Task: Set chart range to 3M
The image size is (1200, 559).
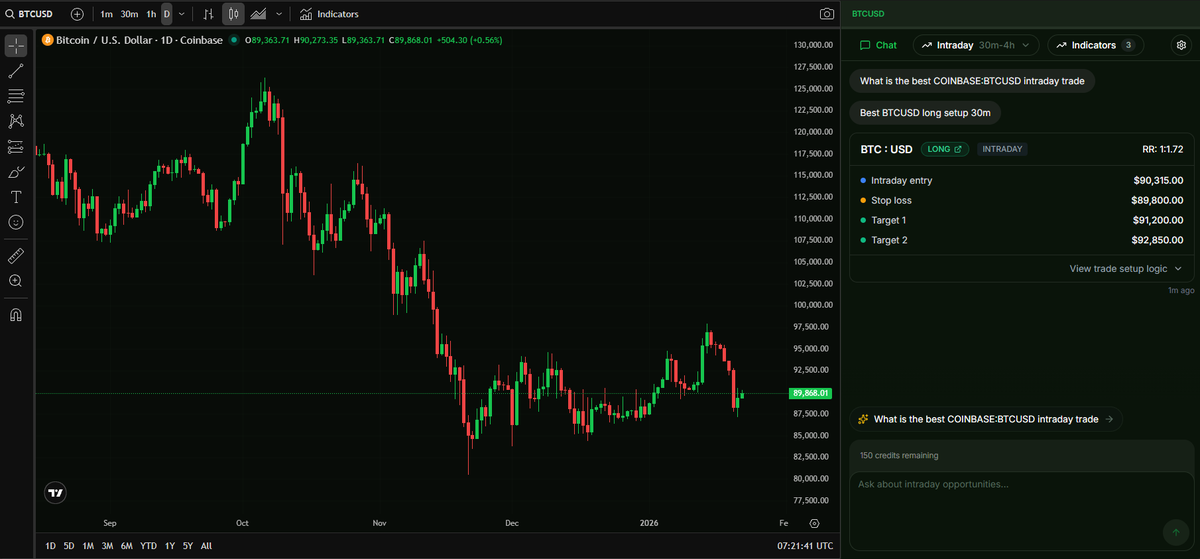Action: tap(107, 546)
